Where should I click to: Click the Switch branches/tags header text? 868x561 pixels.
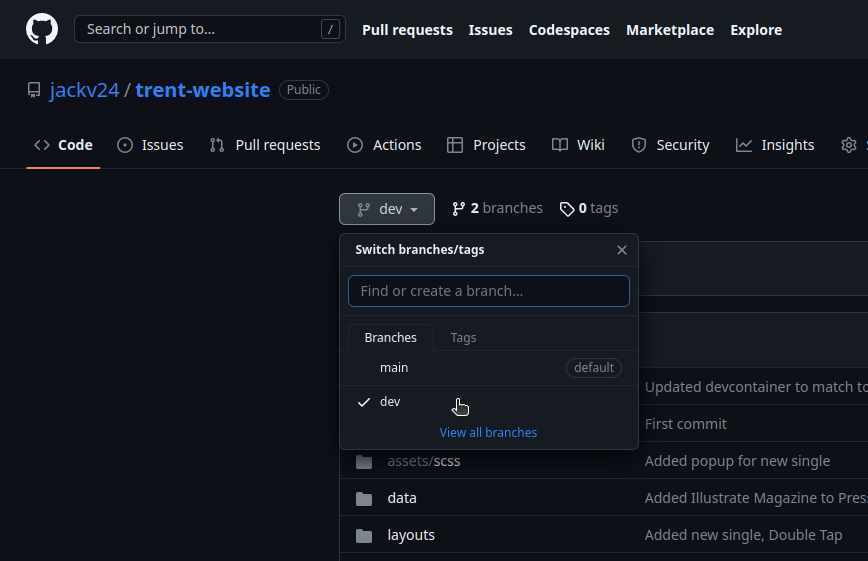click(420, 250)
